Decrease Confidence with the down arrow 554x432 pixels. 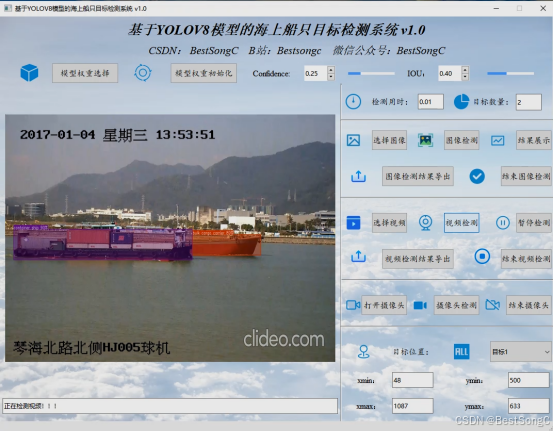(x=331, y=77)
